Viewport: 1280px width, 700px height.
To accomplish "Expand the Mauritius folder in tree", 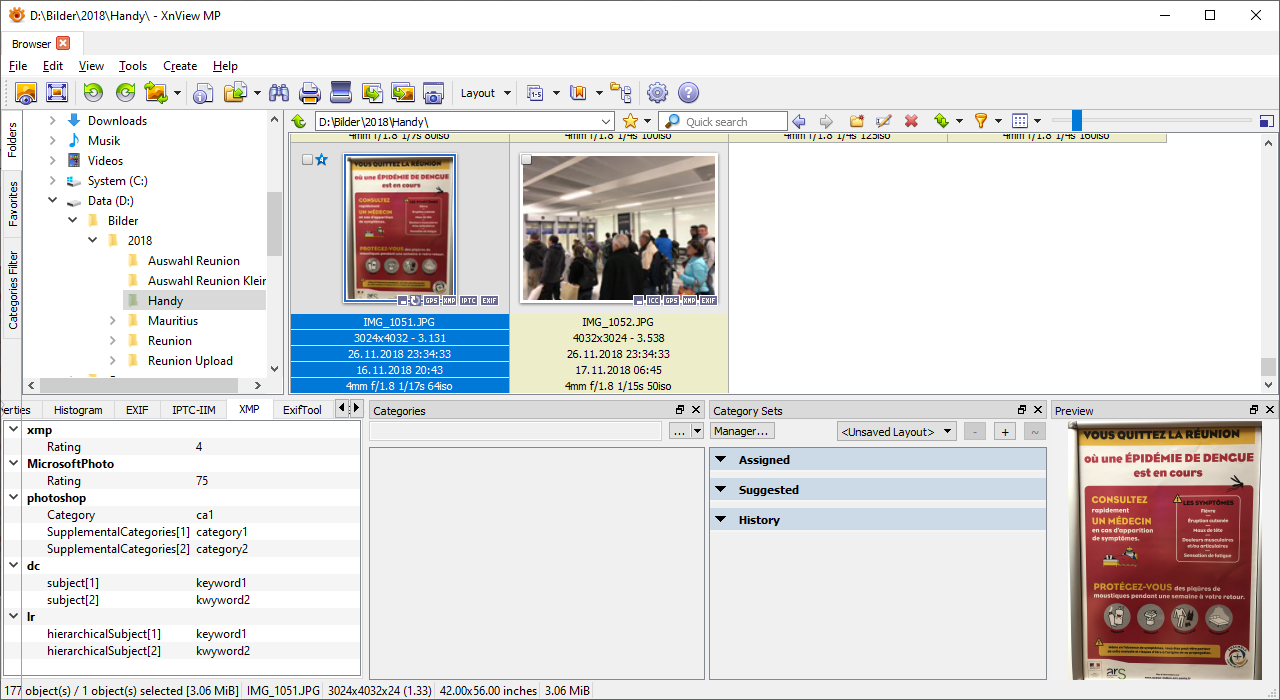I will (x=113, y=321).
